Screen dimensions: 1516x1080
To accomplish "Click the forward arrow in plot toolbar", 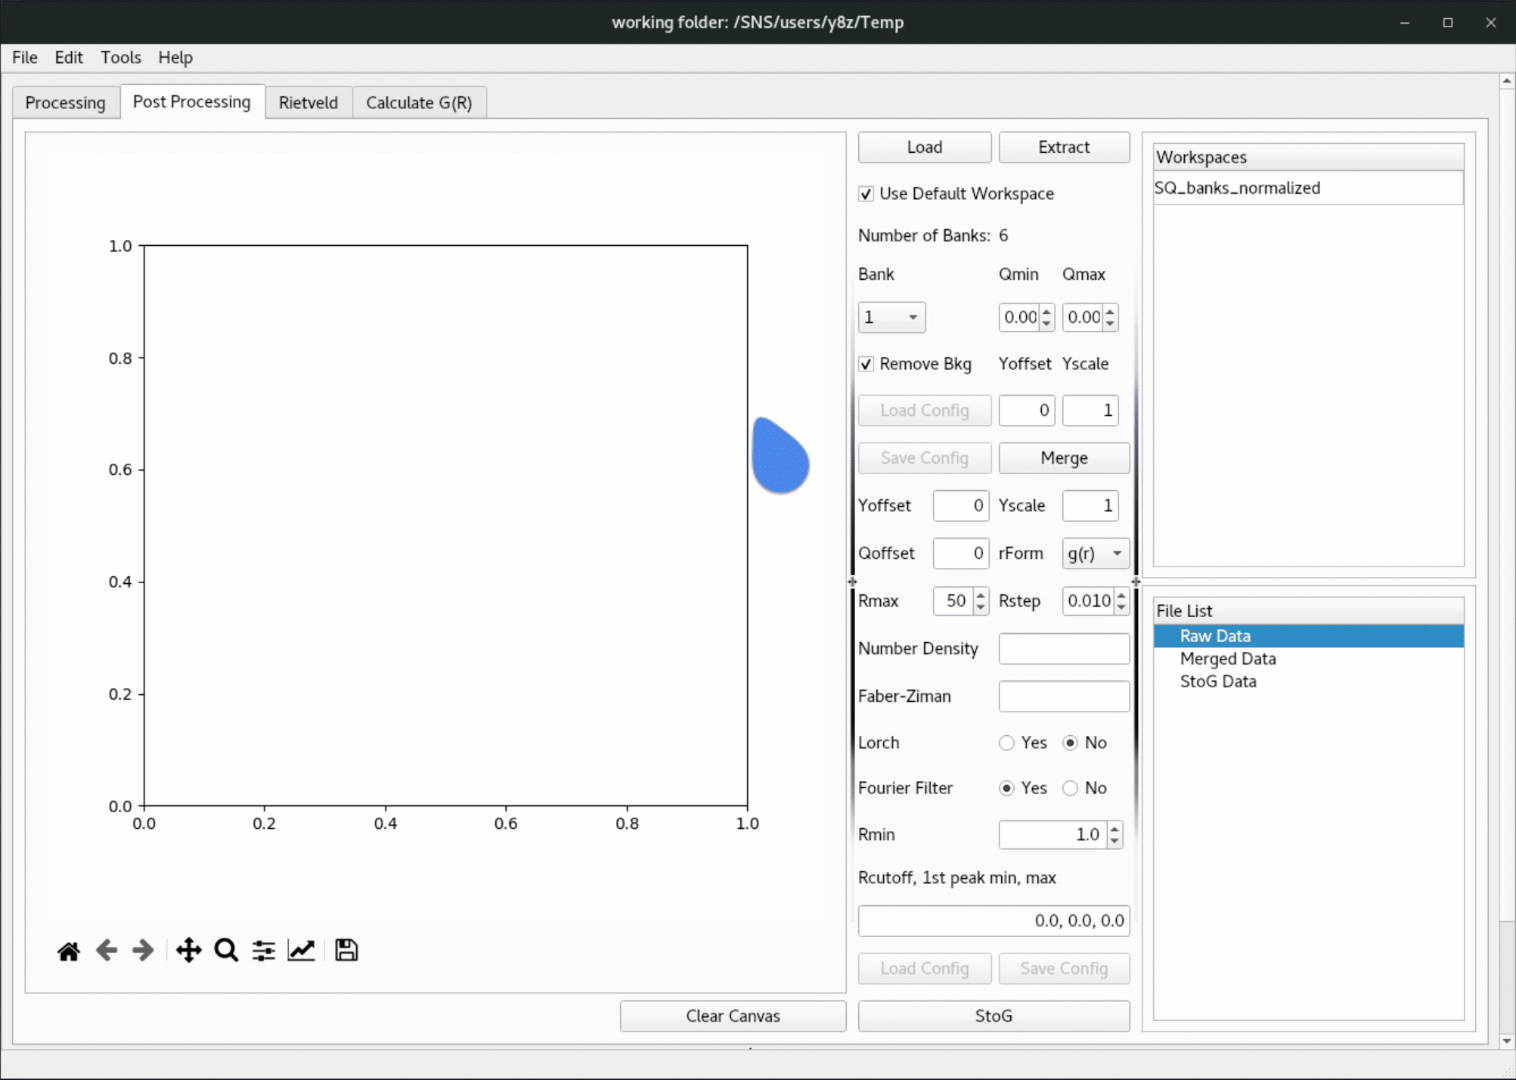I will [143, 951].
